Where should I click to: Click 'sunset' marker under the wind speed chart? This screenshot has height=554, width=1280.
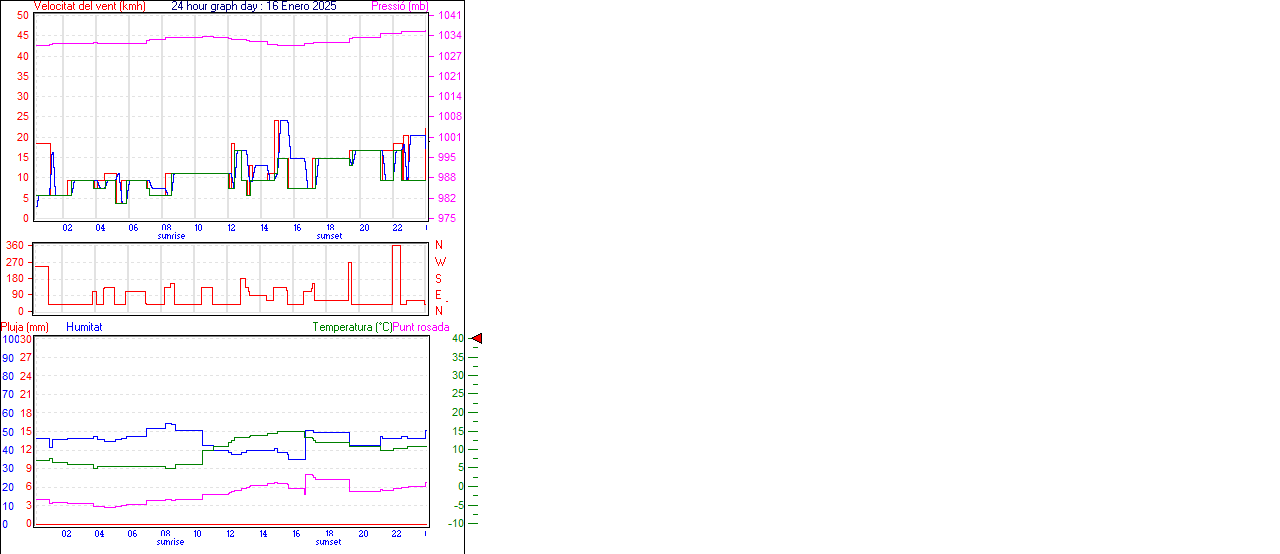[x=328, y=236]
